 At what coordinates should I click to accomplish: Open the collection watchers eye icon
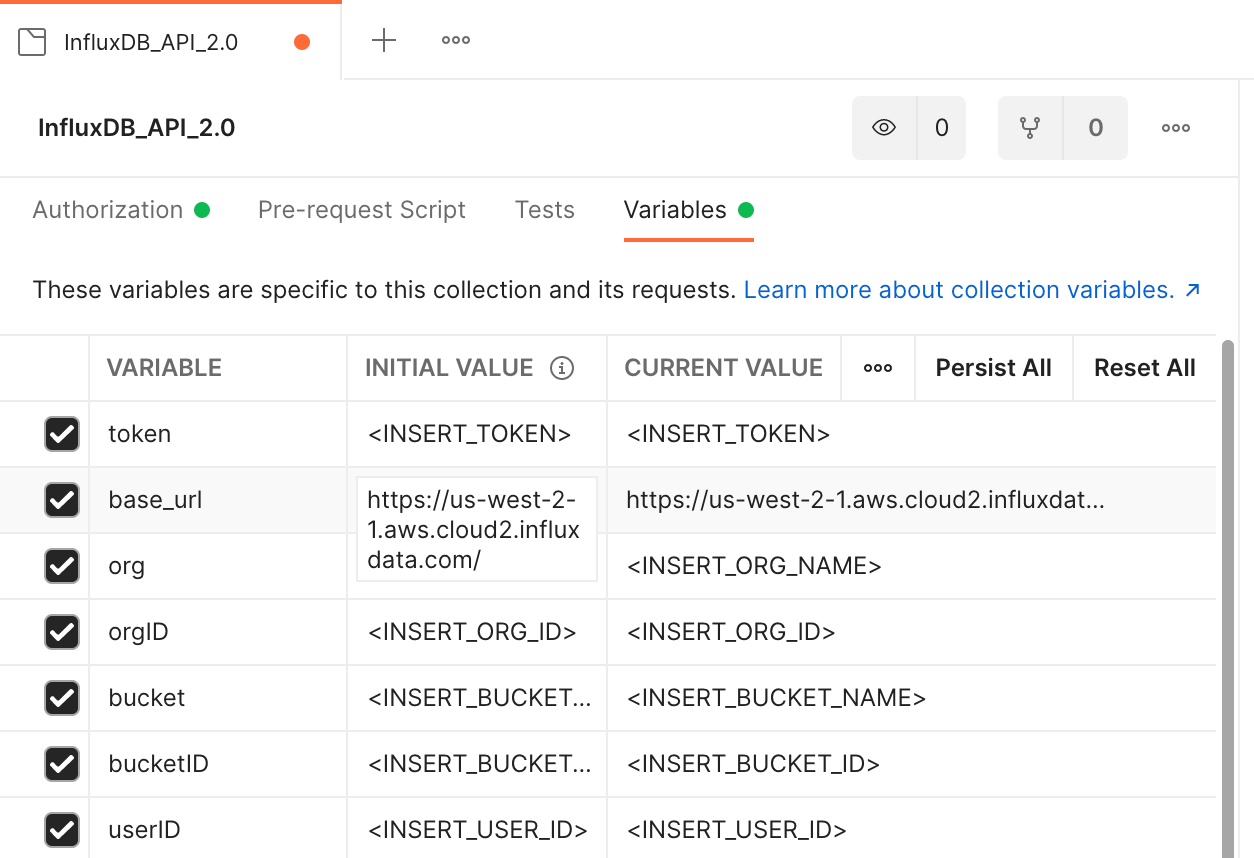coord(882,127)
